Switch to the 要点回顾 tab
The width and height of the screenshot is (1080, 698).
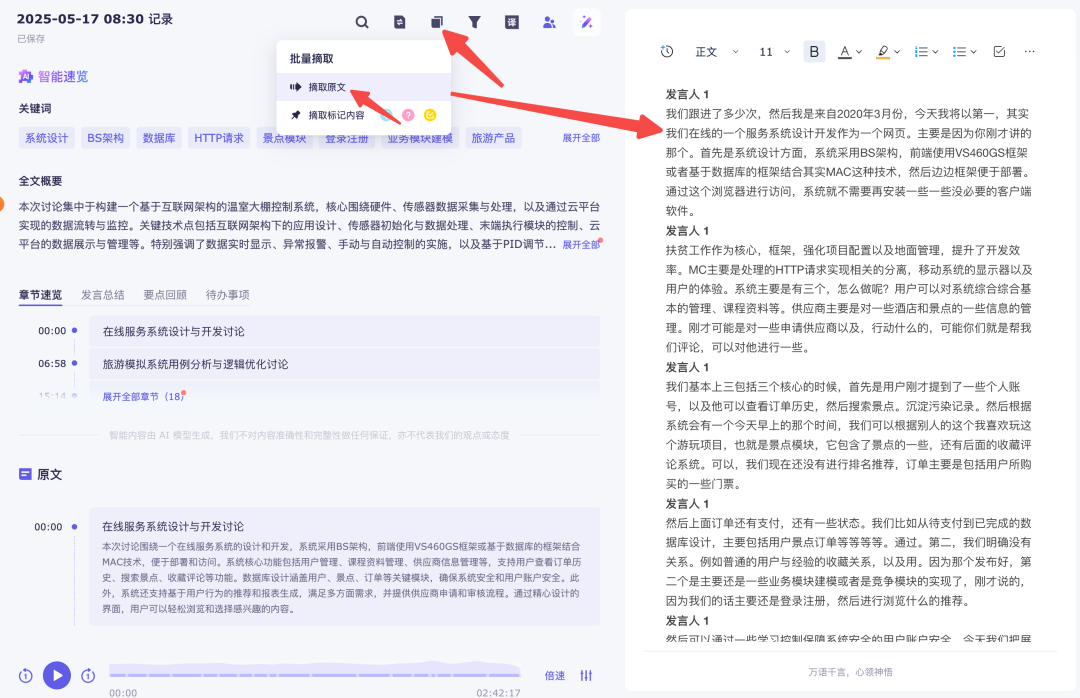click(x=165, y=295)
